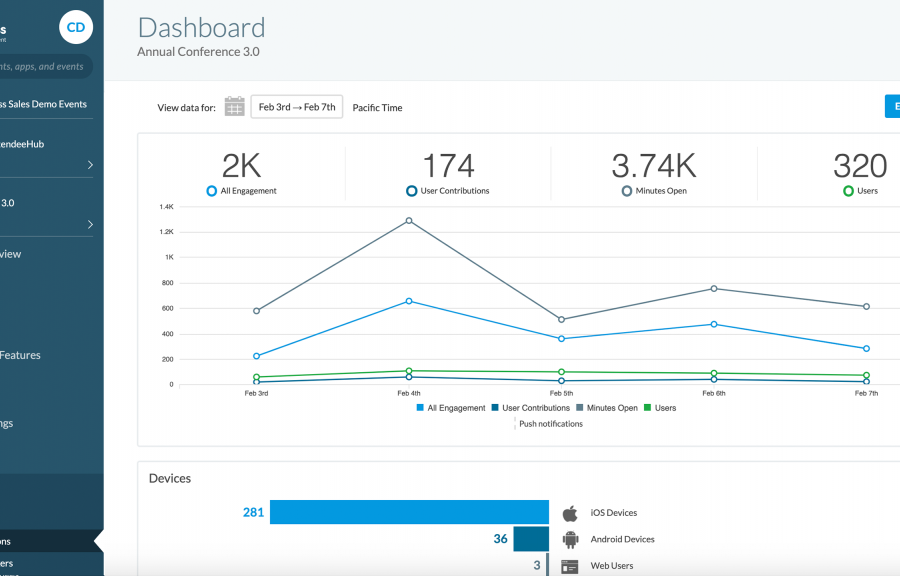Expand the 3.0 event sidebar chevron
The width and height of the screenshot is (900, 576).
(90, 225)
